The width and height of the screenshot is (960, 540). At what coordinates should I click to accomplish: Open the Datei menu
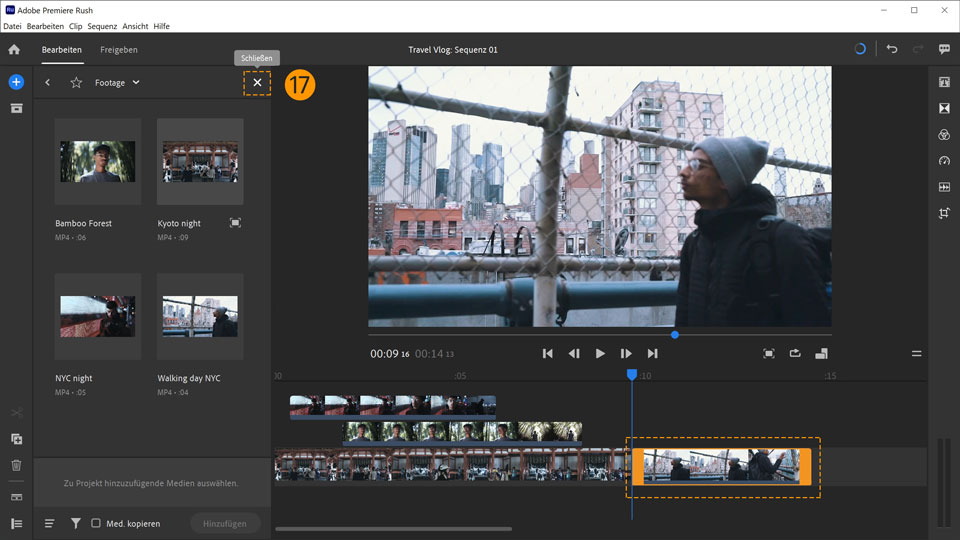(x=12, y=26)
